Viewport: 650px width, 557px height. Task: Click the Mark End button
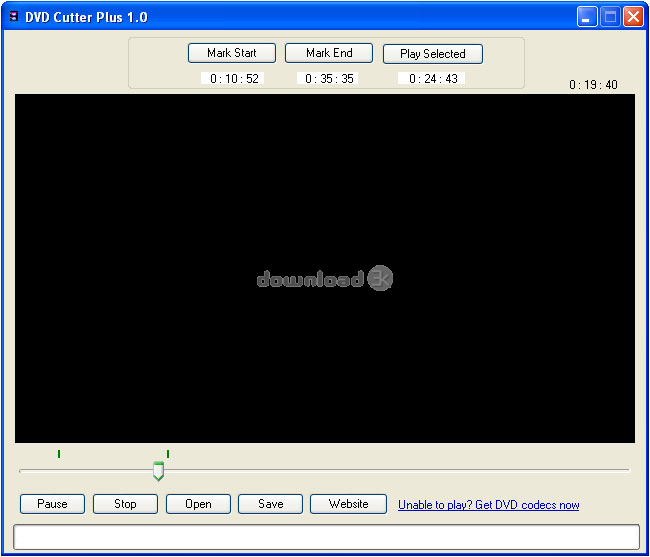pos(329,53)
